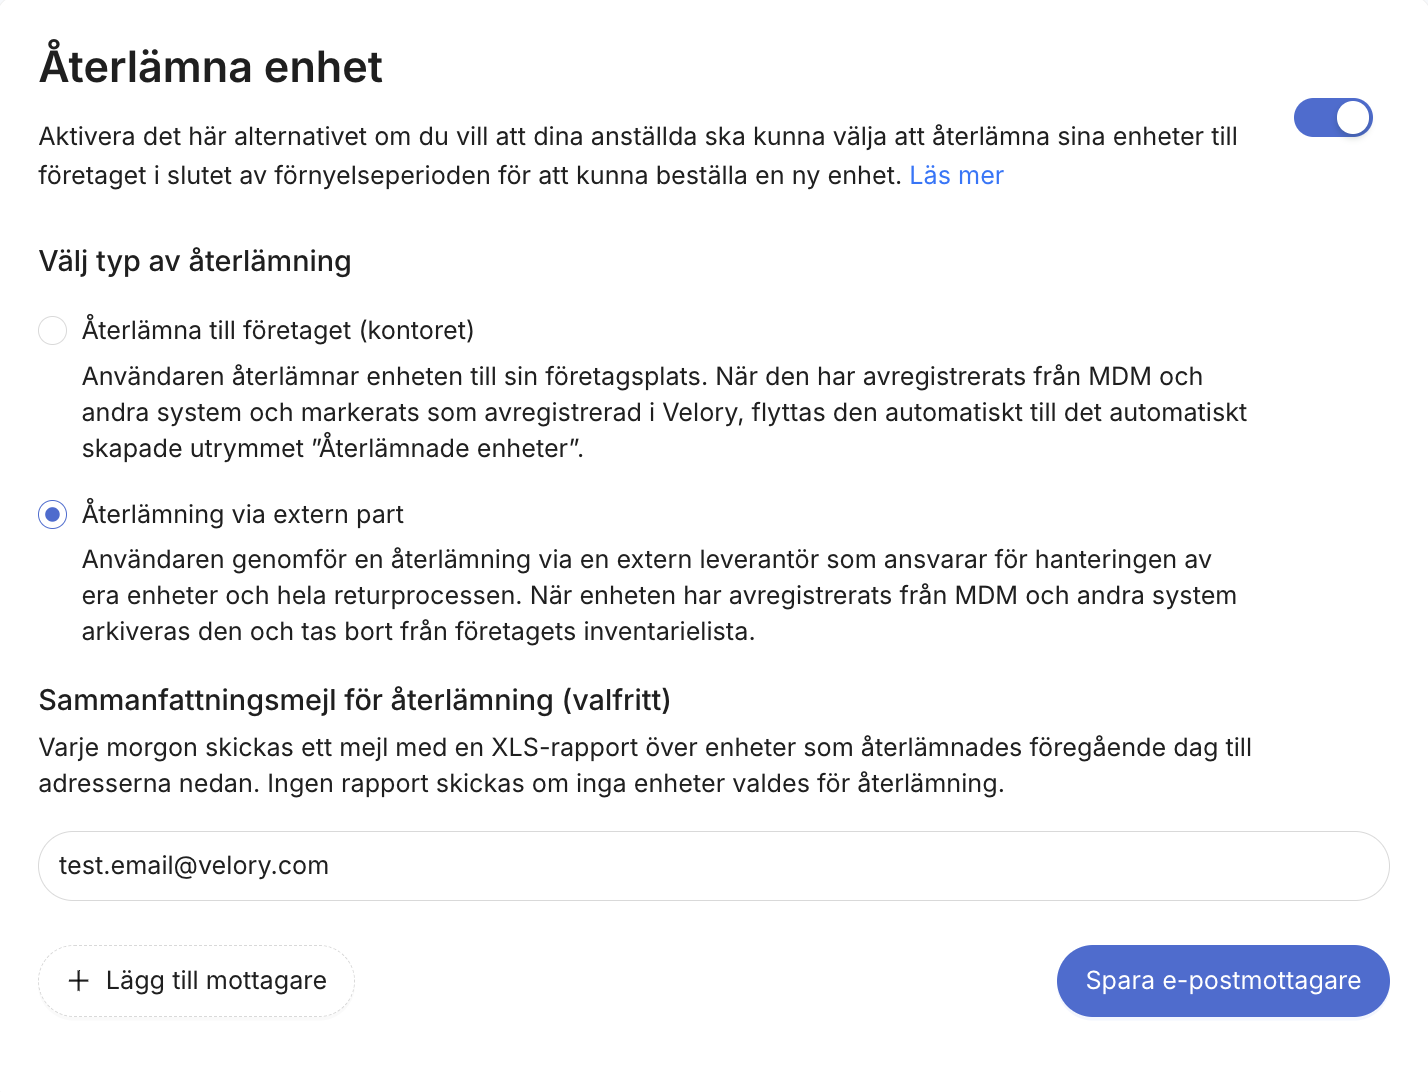Click the plus icon in Lägg till mottagare
This screenshot has height=1092, width=1428.
coord(79,981)
